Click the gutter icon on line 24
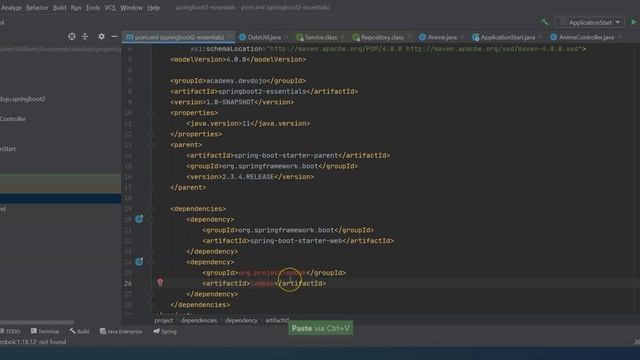The image size is (640, 360). coord(139,262)
